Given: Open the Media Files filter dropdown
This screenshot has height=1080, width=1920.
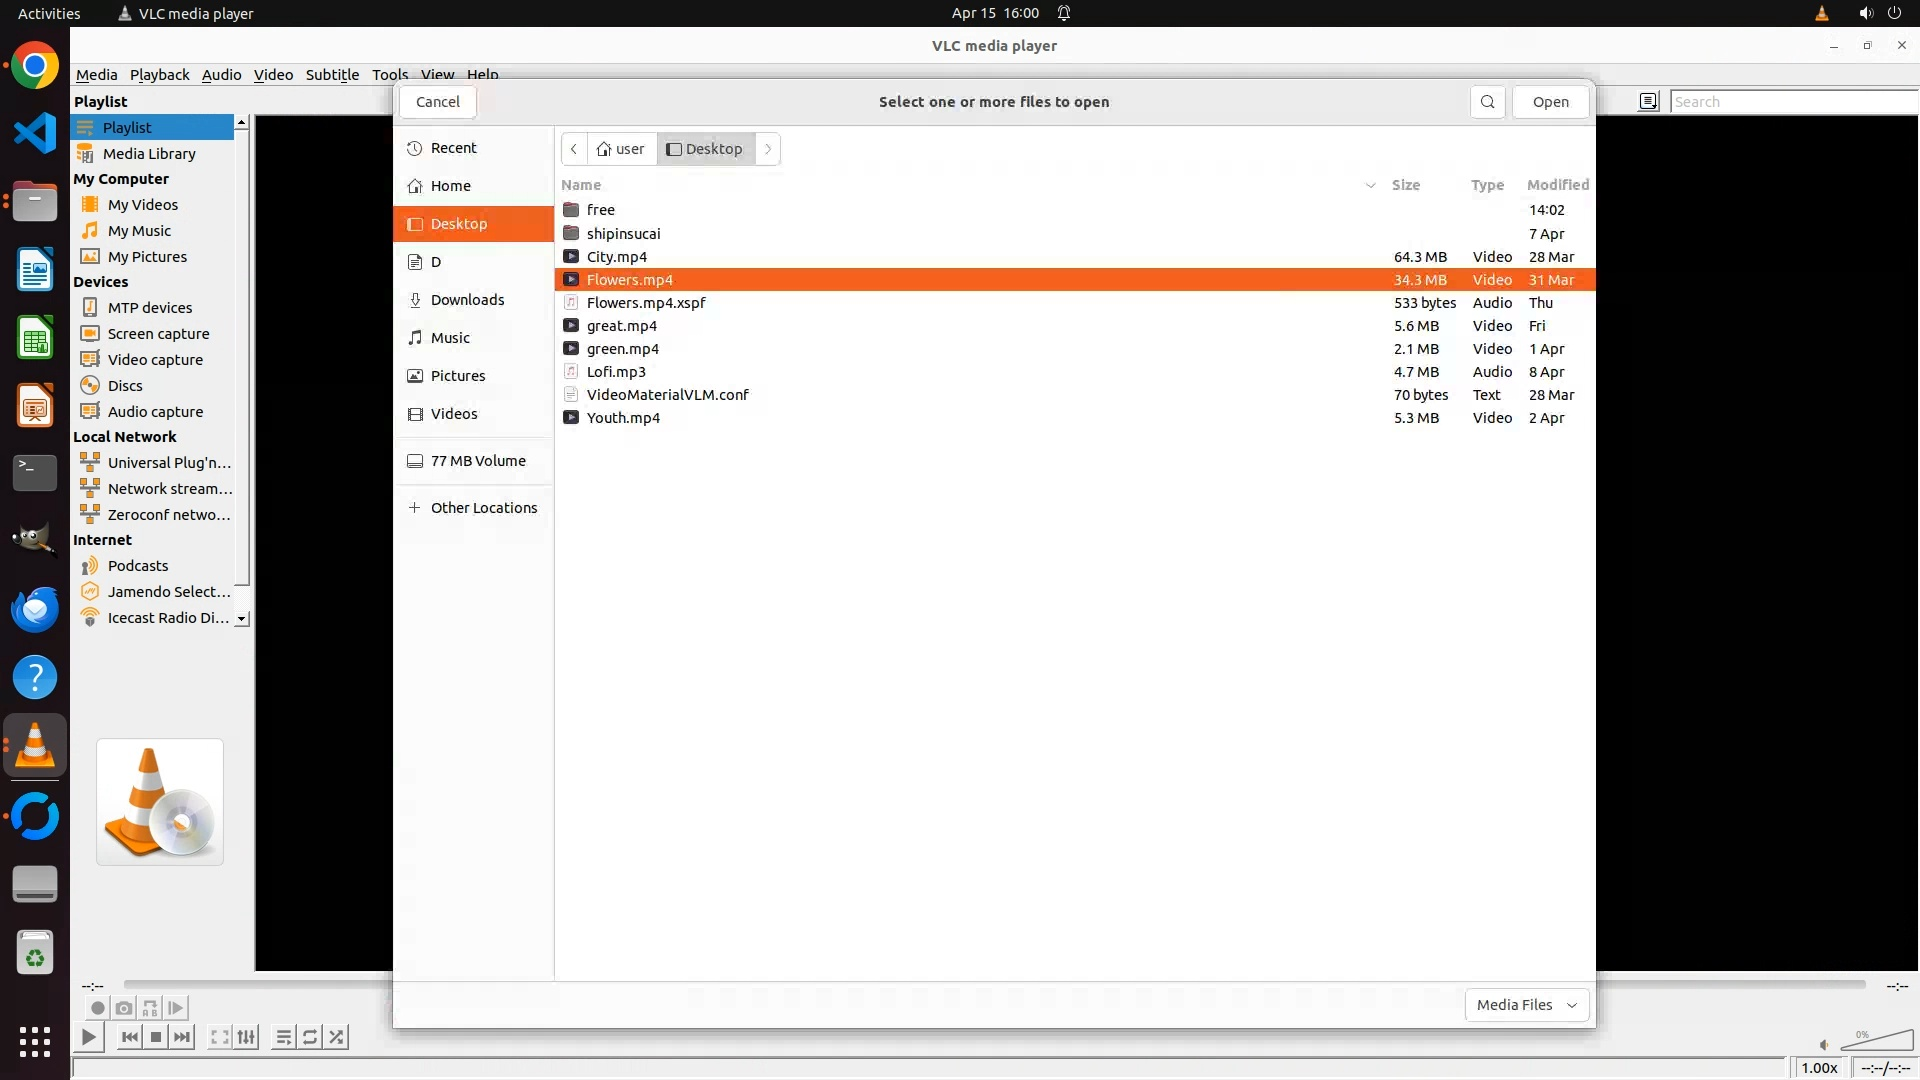Looking at the screenshot, I should click(1526, 1005).
